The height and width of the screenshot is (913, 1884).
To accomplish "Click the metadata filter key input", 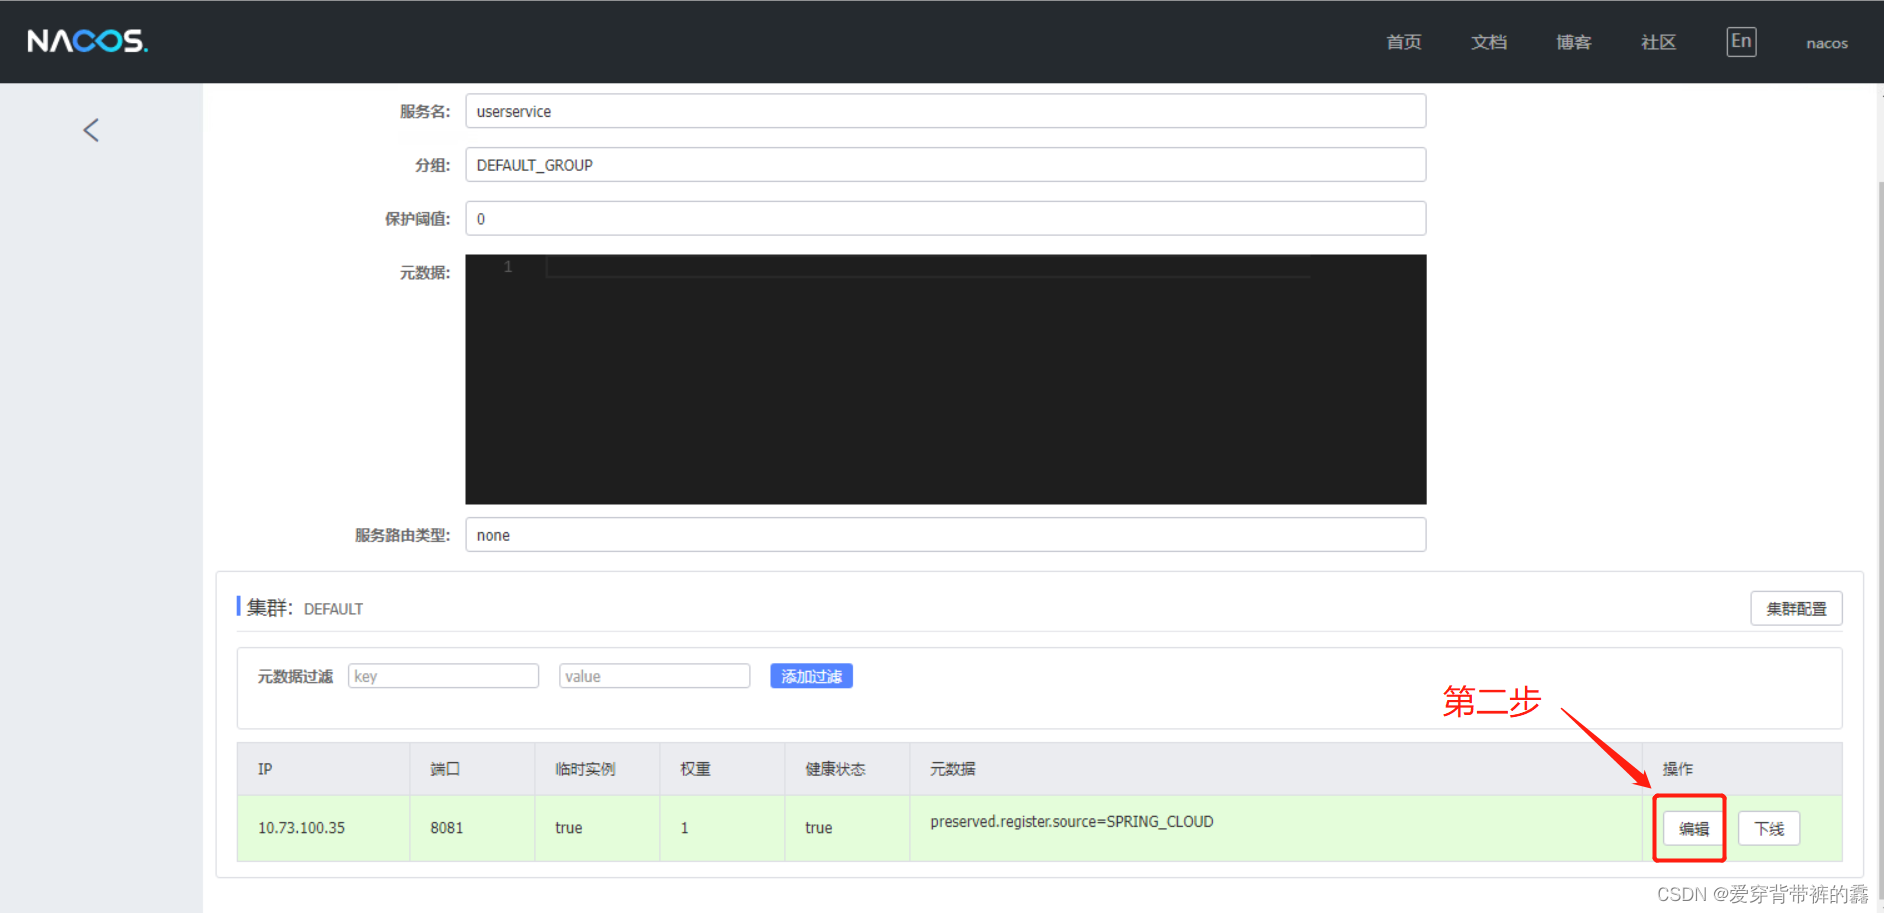I will point(443,676).
